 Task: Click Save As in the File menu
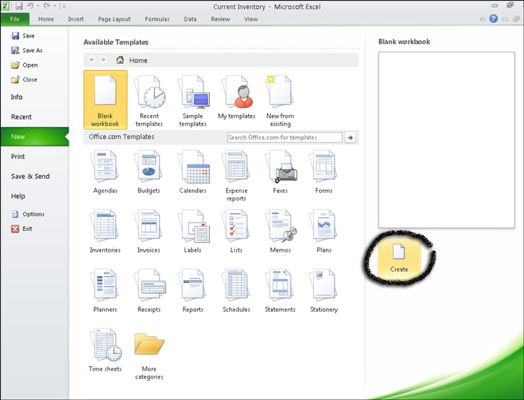tap(27, 50)
